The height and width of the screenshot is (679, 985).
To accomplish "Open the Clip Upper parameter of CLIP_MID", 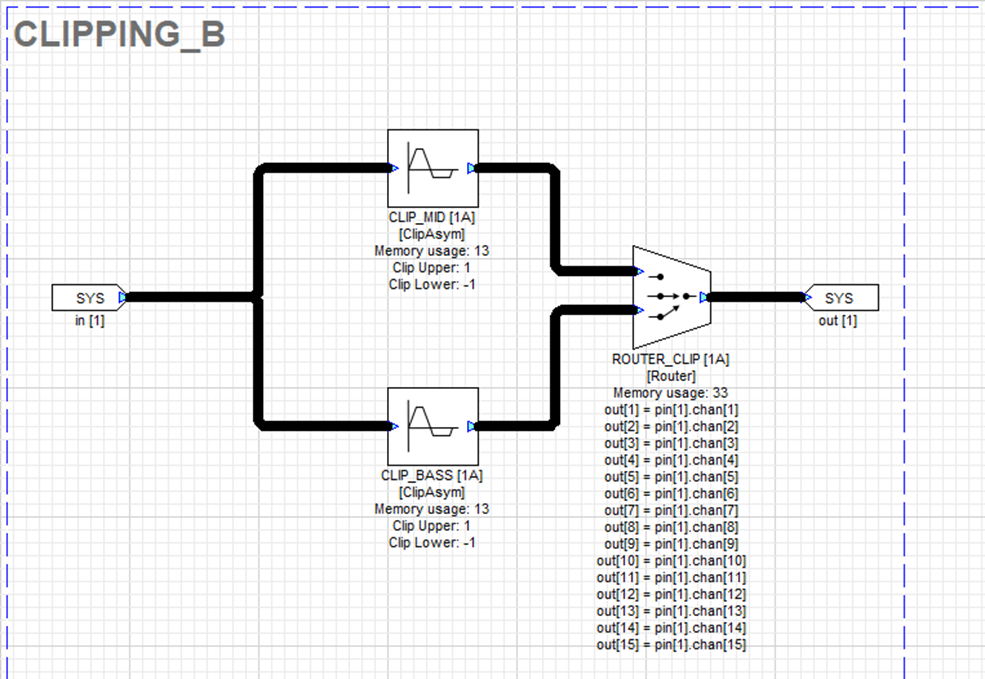I will tap(432, 267).
